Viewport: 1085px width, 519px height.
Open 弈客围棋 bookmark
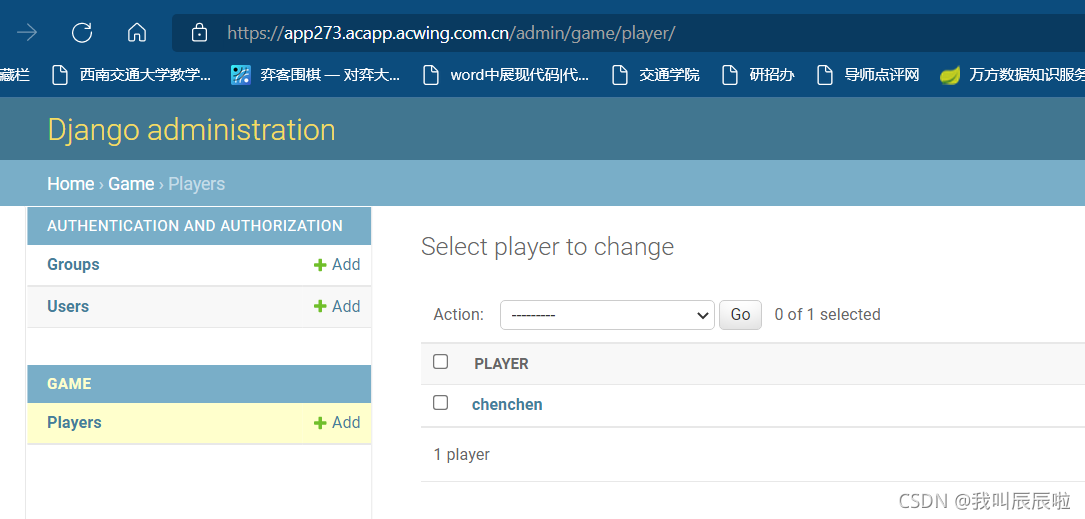click(316, 75)
